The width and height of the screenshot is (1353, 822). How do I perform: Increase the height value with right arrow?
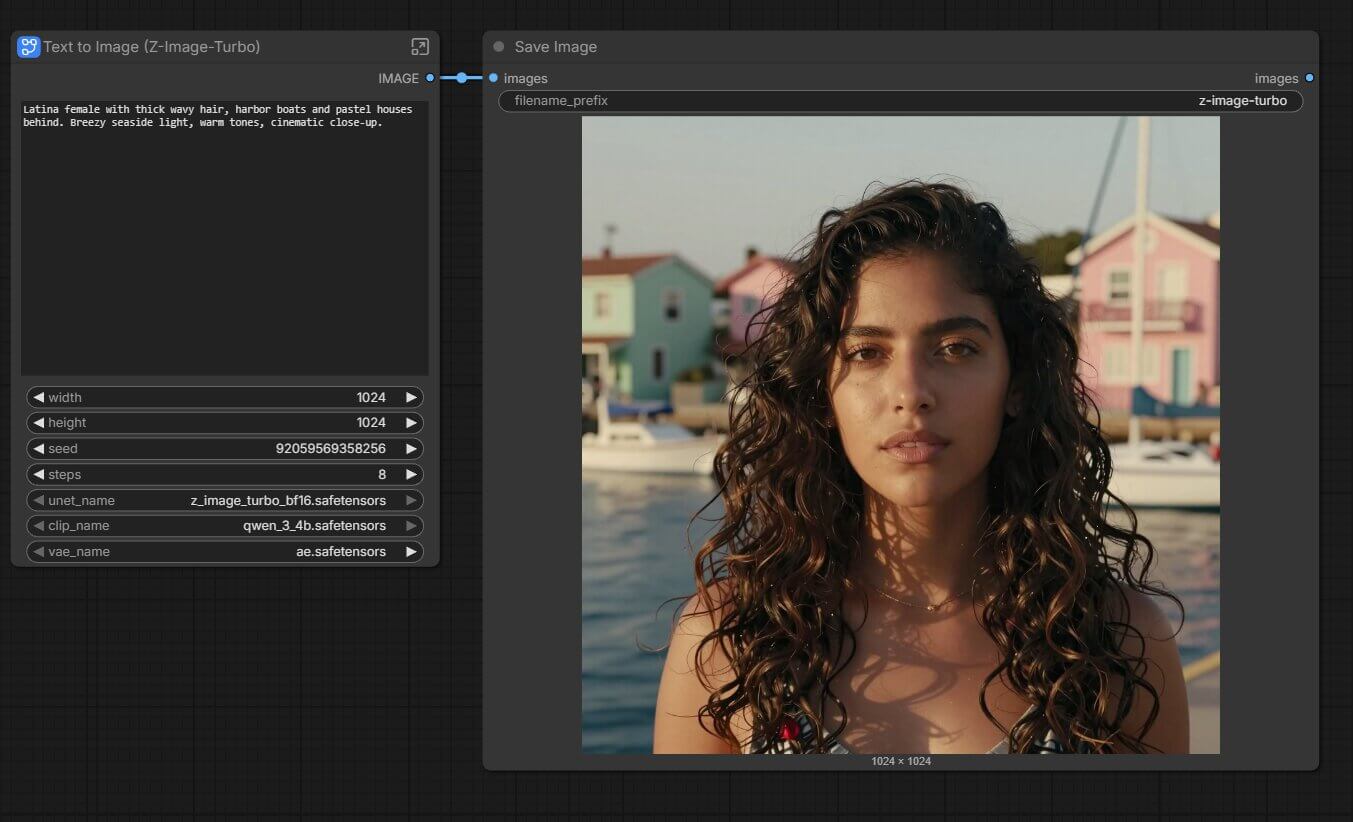(411, 423)
